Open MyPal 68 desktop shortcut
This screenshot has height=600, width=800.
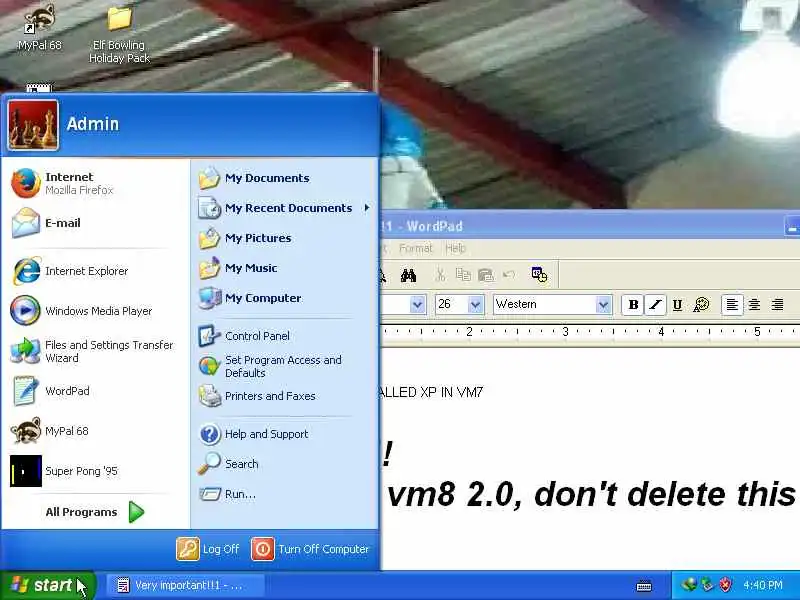tap(39, 27)
